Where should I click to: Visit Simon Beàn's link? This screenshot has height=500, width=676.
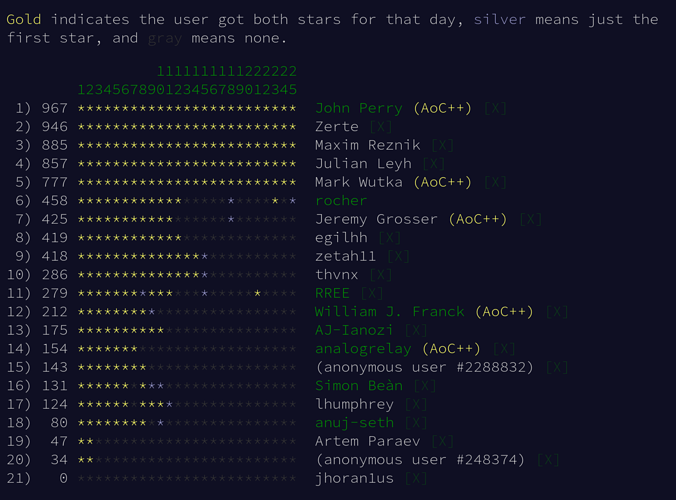point(359,386)
